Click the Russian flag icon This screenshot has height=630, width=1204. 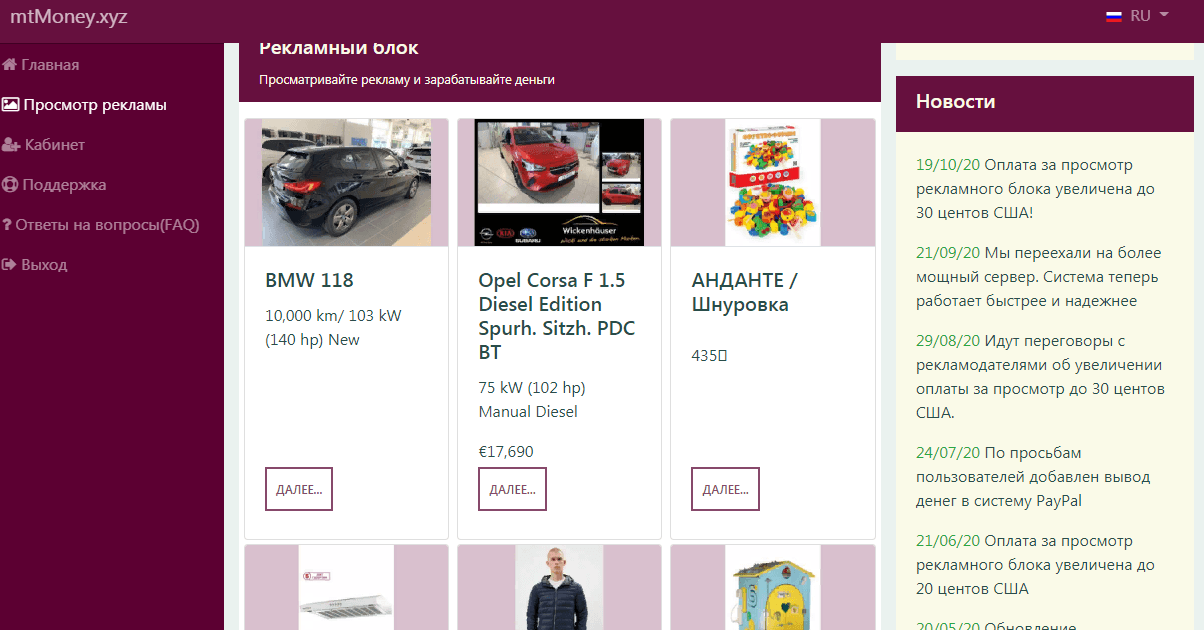click(1114, 16)
